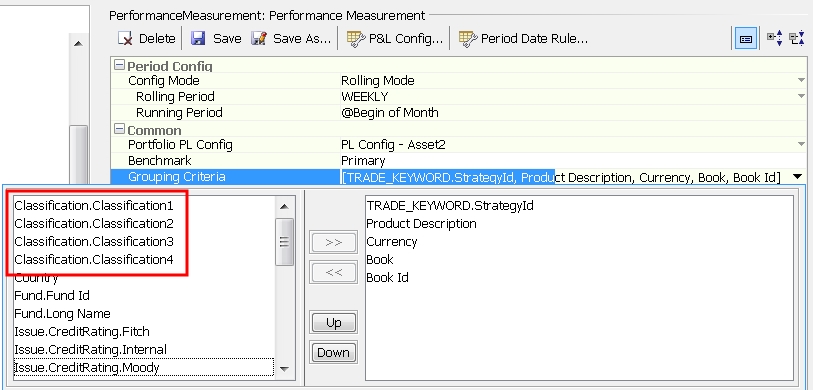Viewport: 813px width, 390px height.
Task: Select Book Id in the selected list
Action: (x=387, y=278)
